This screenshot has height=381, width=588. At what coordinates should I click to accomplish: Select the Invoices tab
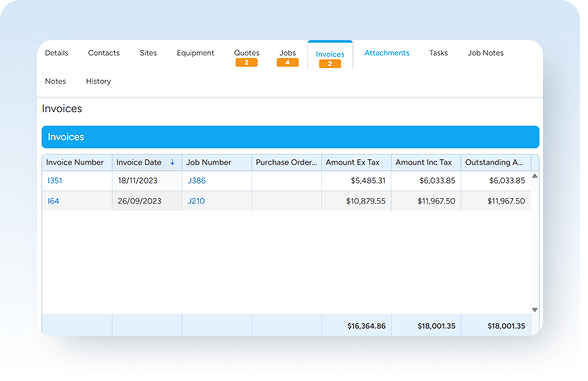[330, 54]
